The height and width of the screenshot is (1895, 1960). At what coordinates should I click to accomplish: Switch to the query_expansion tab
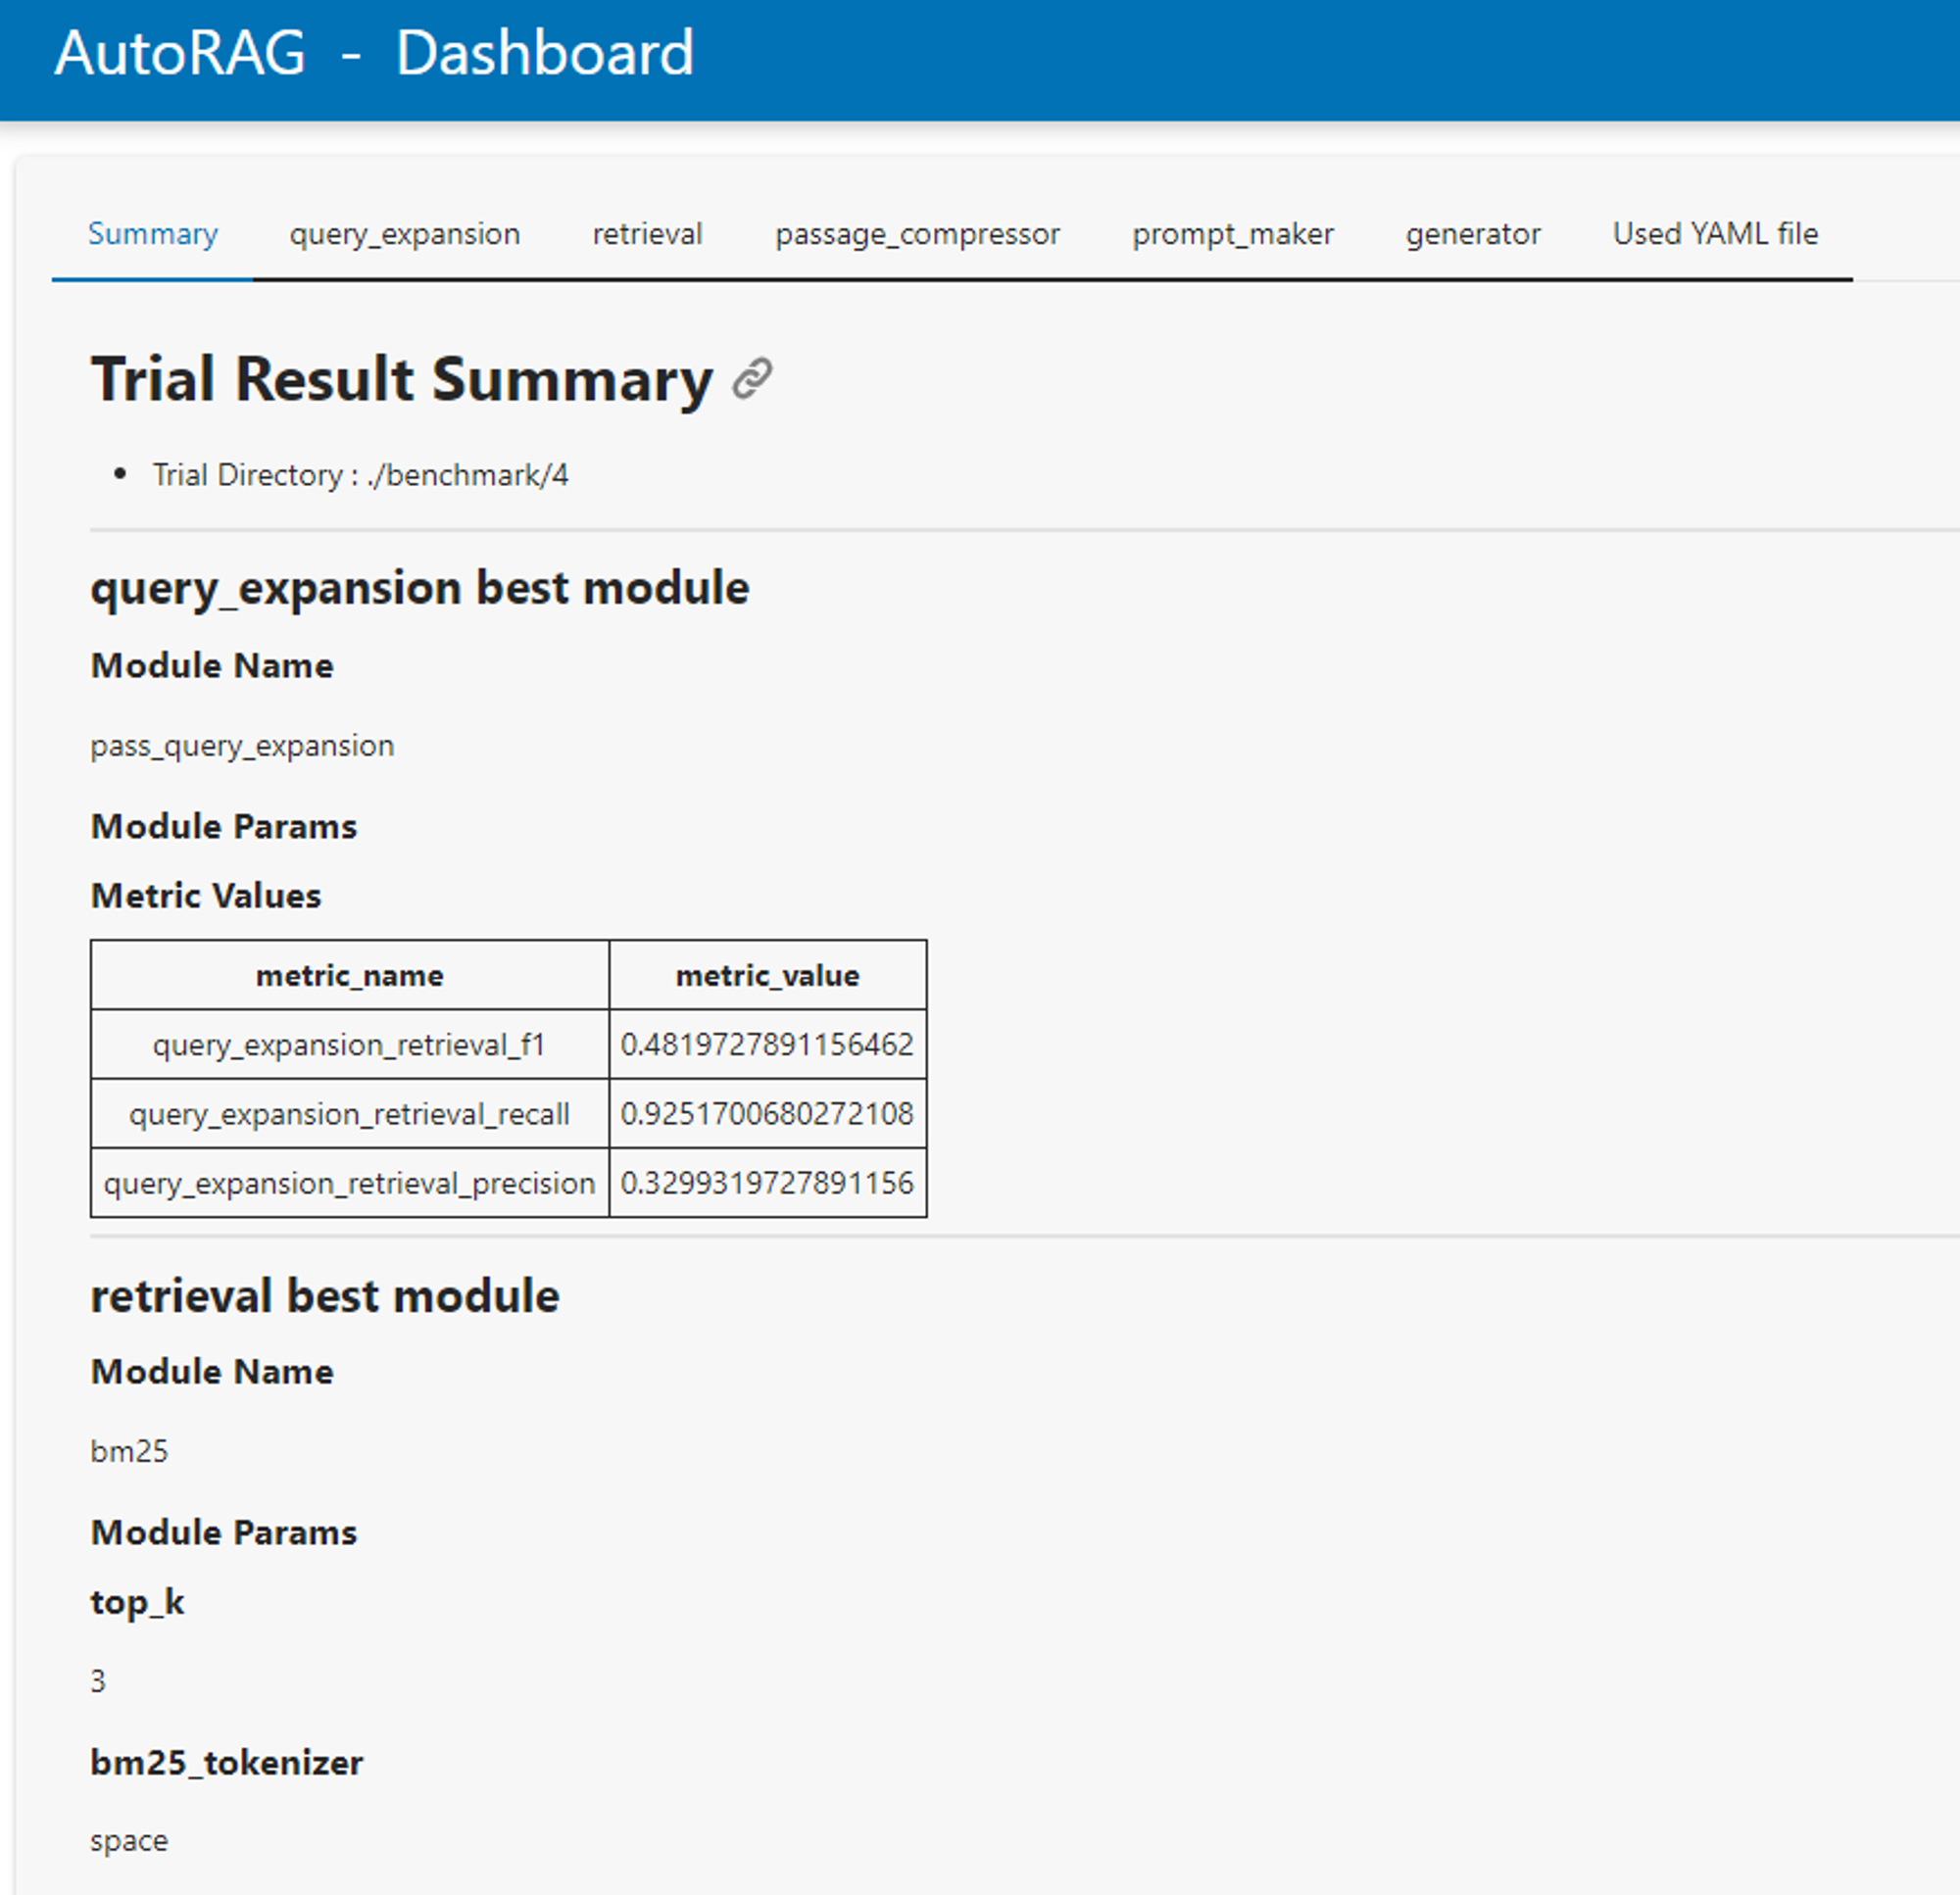404,234
